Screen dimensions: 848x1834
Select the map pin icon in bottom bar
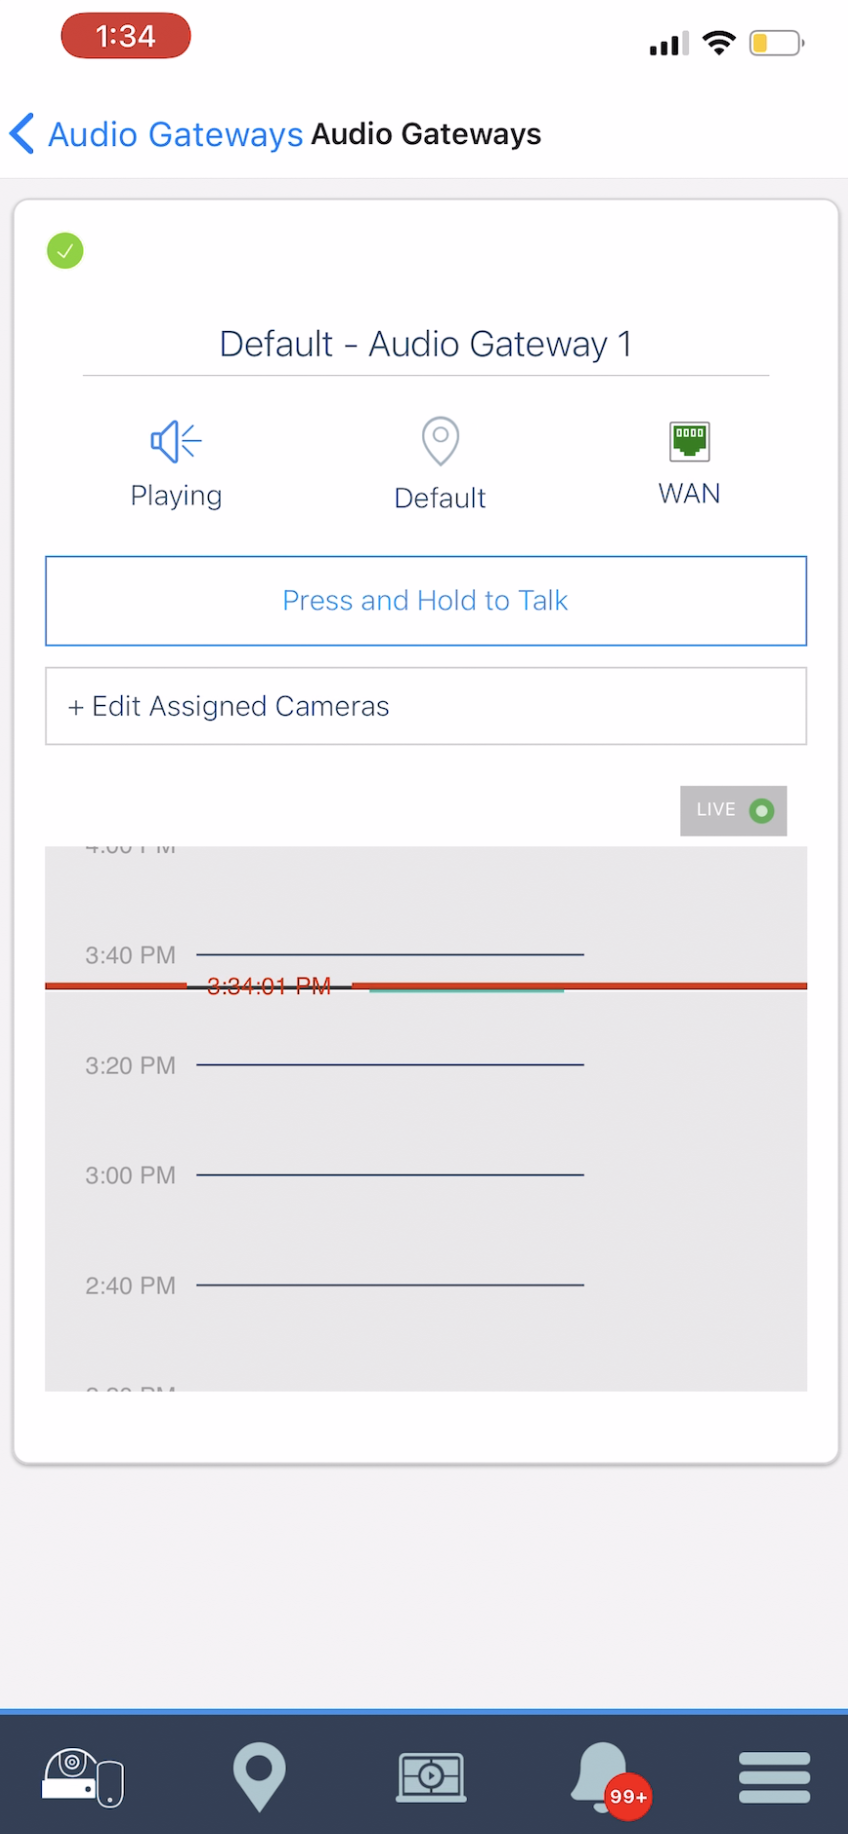tap(259, 1778)
